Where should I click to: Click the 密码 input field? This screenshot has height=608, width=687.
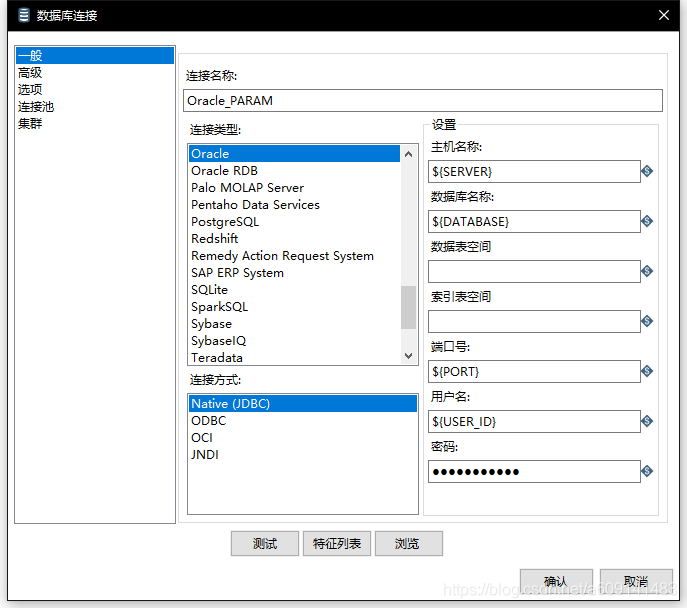(x=534, y=471)
